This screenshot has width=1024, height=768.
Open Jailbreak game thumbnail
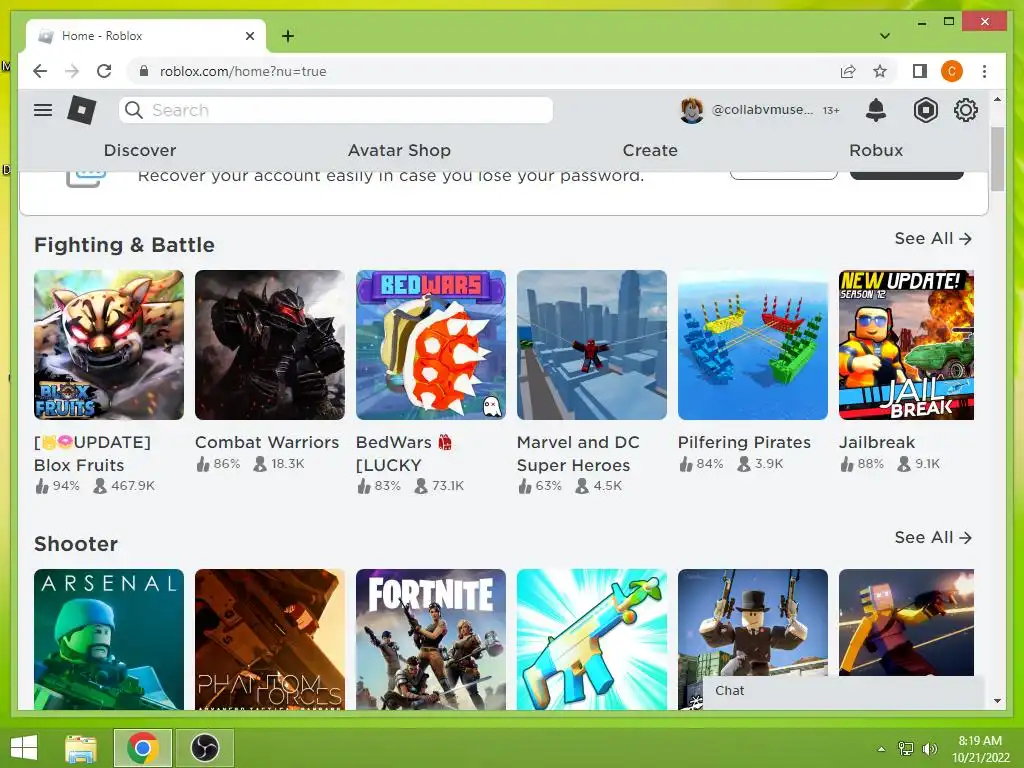pos(906,345)
